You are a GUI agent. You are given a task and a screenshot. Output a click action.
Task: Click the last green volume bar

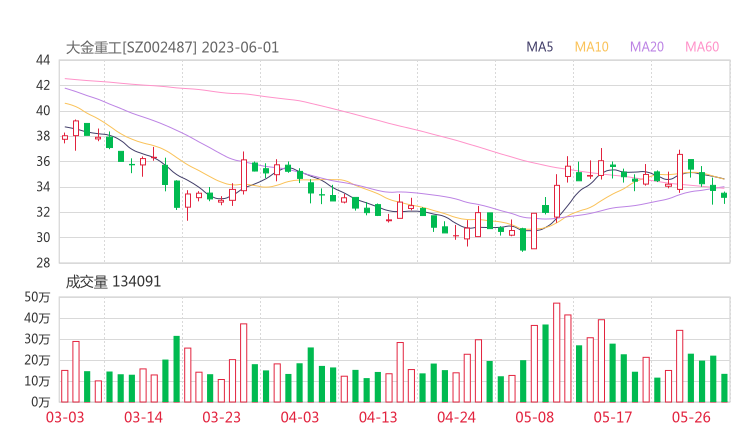(x=724, y=388)
